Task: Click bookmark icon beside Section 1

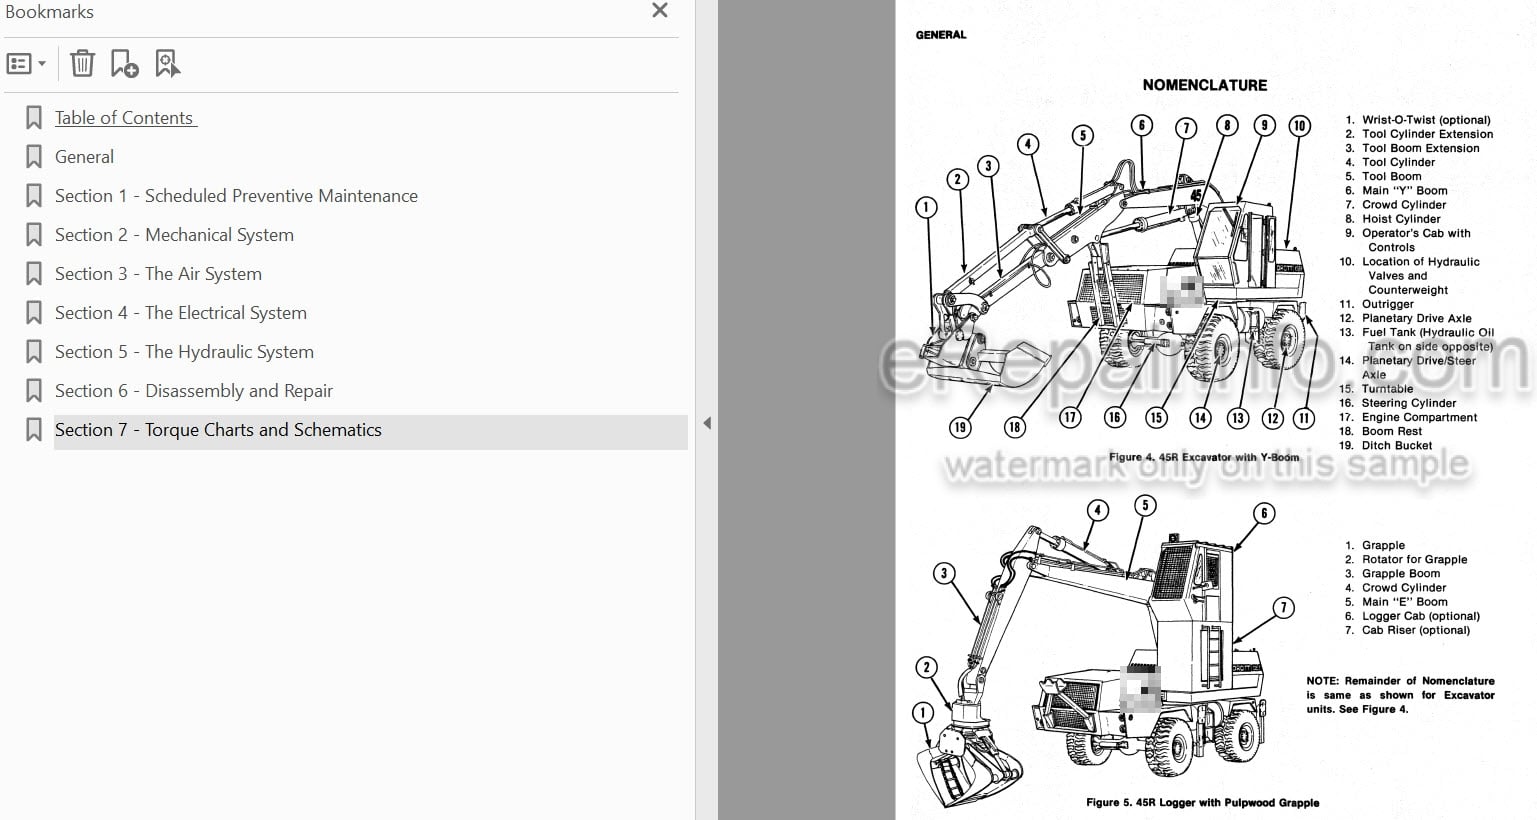Action: click(x=33, y=196)
